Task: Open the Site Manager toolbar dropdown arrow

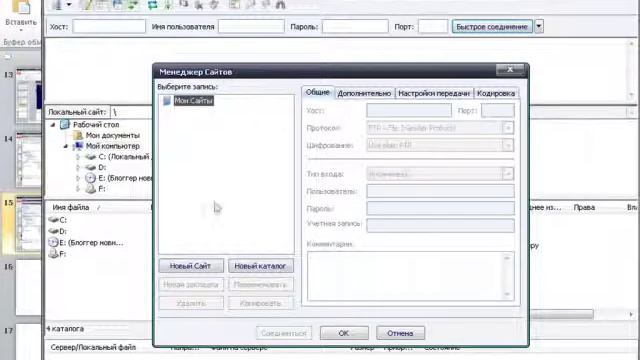Action: (x=69, y=4)
